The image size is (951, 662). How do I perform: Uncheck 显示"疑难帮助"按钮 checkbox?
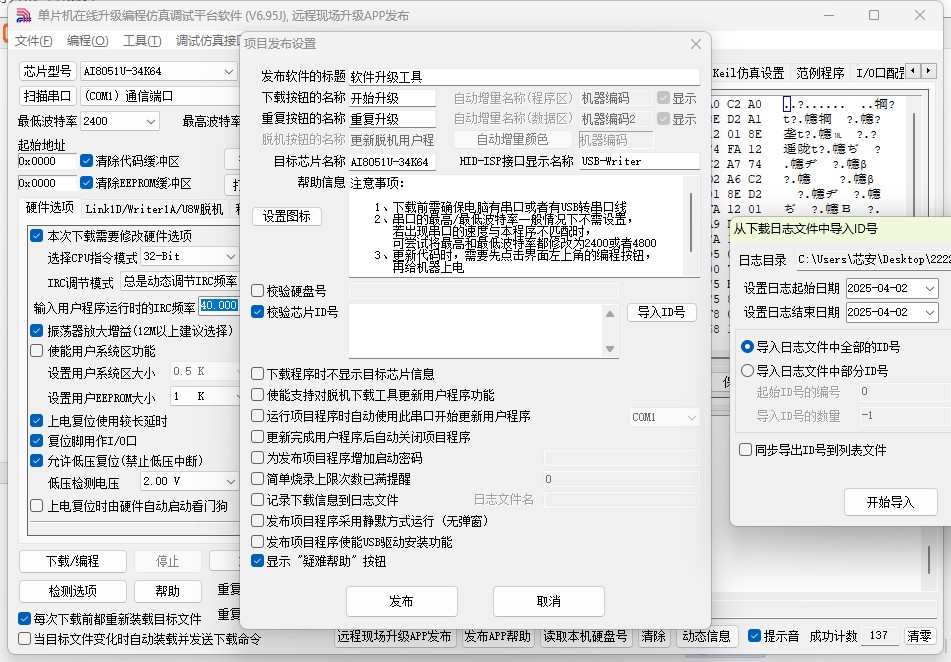point(258,561)
